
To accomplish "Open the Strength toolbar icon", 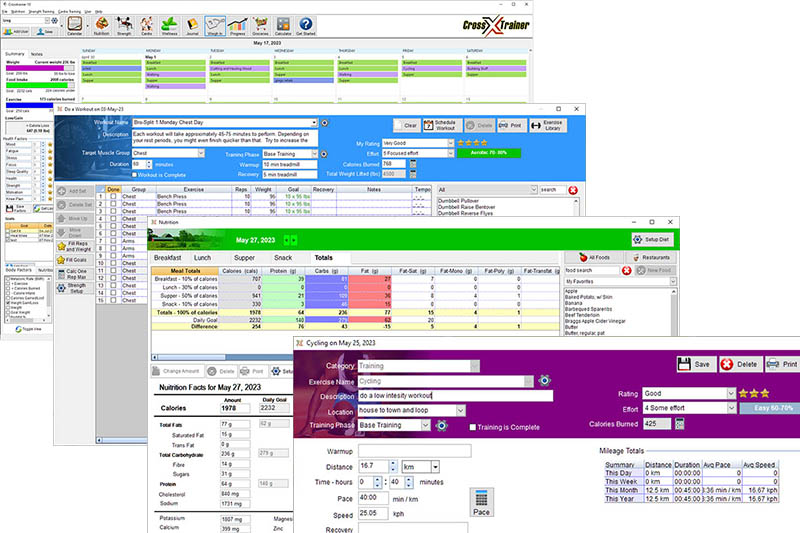I will [x=124, y=26].
